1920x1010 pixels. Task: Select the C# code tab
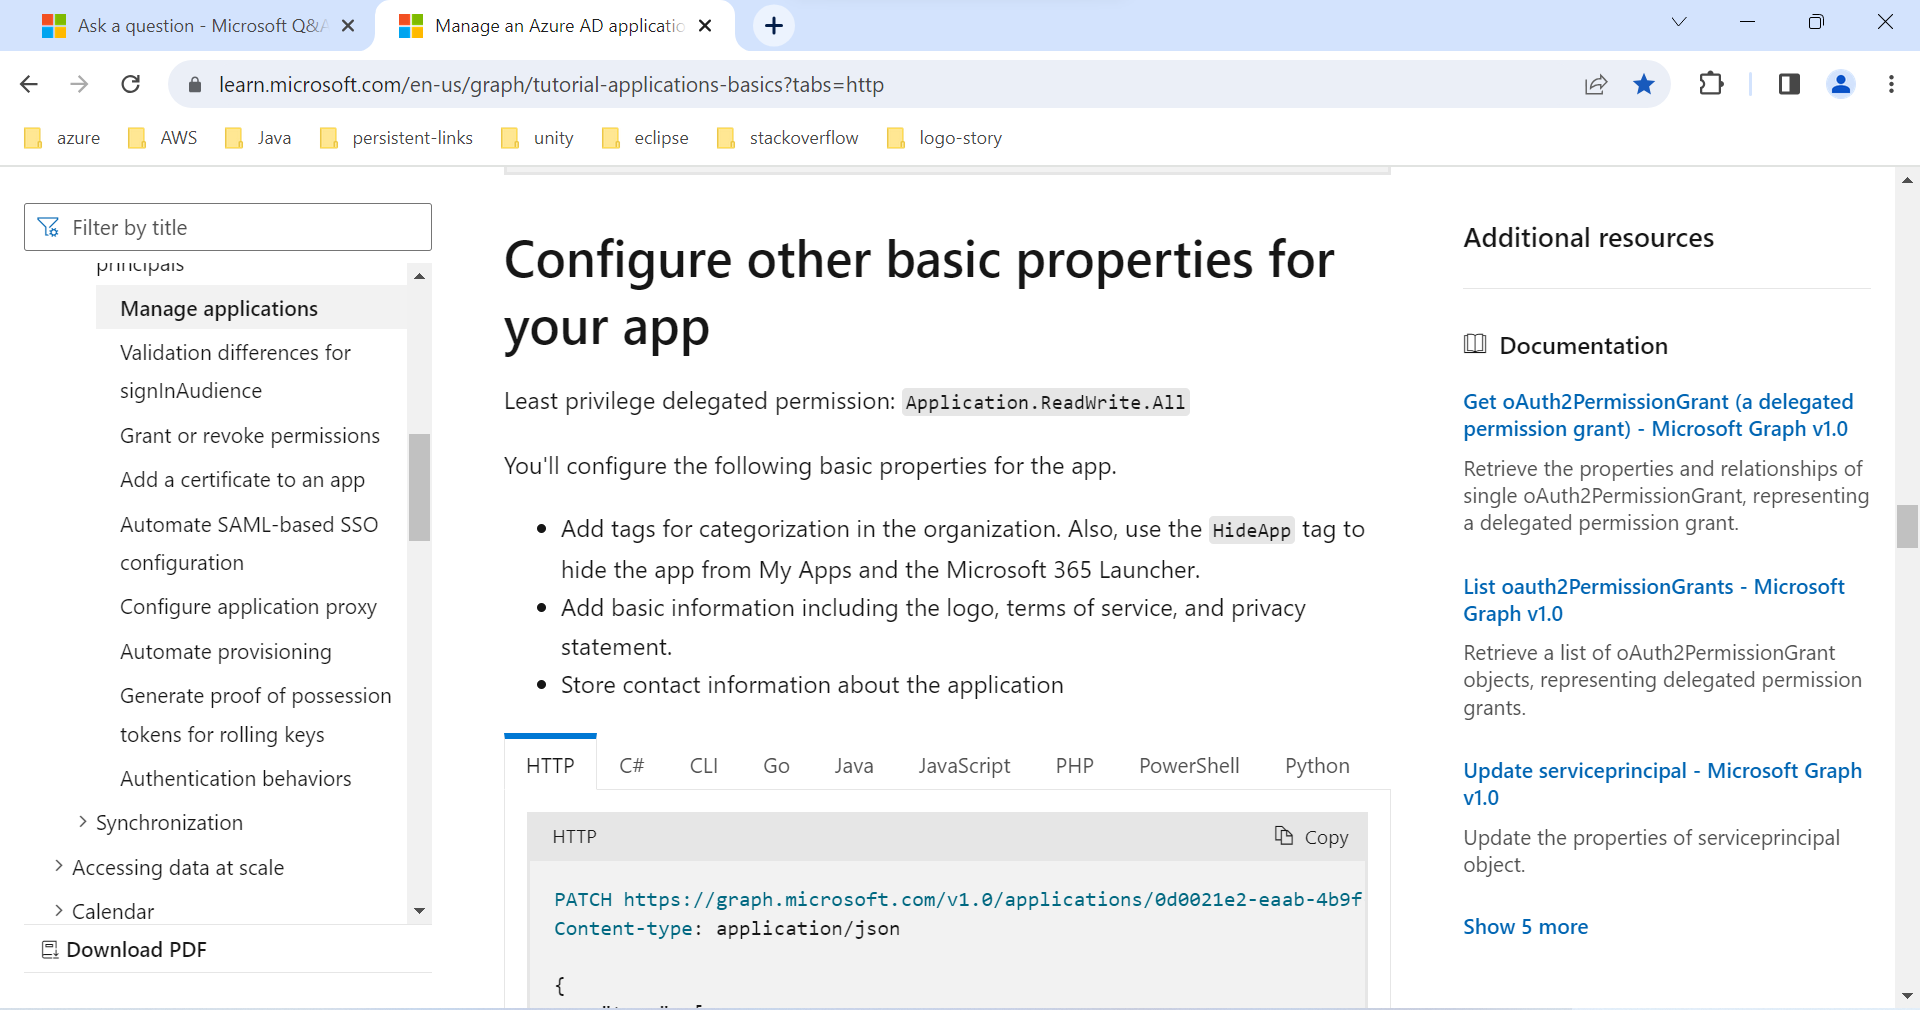pos(632,766)
